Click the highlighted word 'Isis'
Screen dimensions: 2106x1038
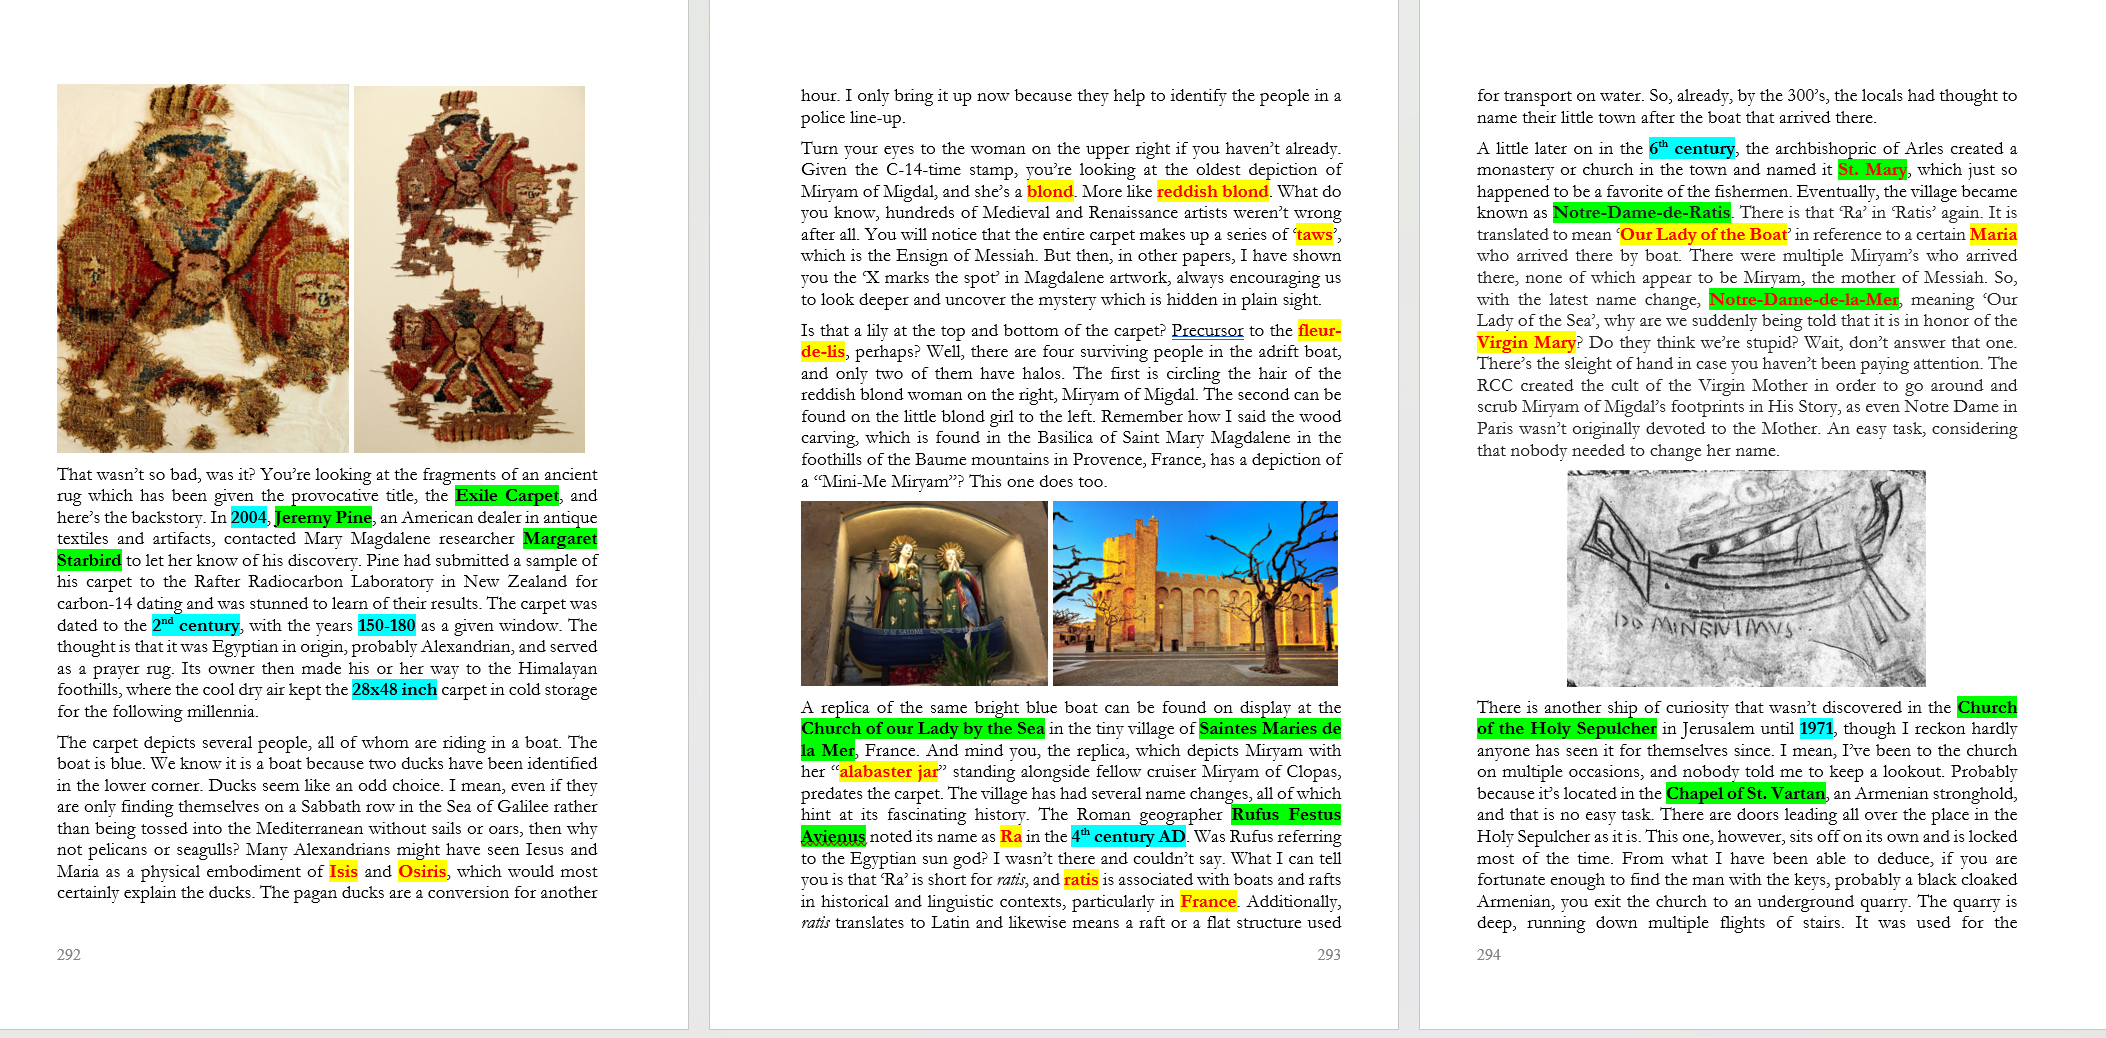(343, 871)
